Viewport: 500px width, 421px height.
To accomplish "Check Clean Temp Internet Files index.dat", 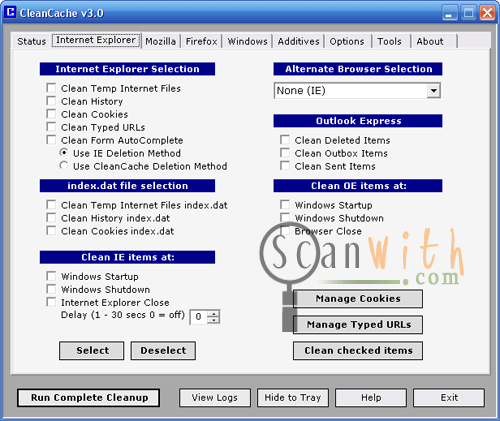I will point(51,205).
